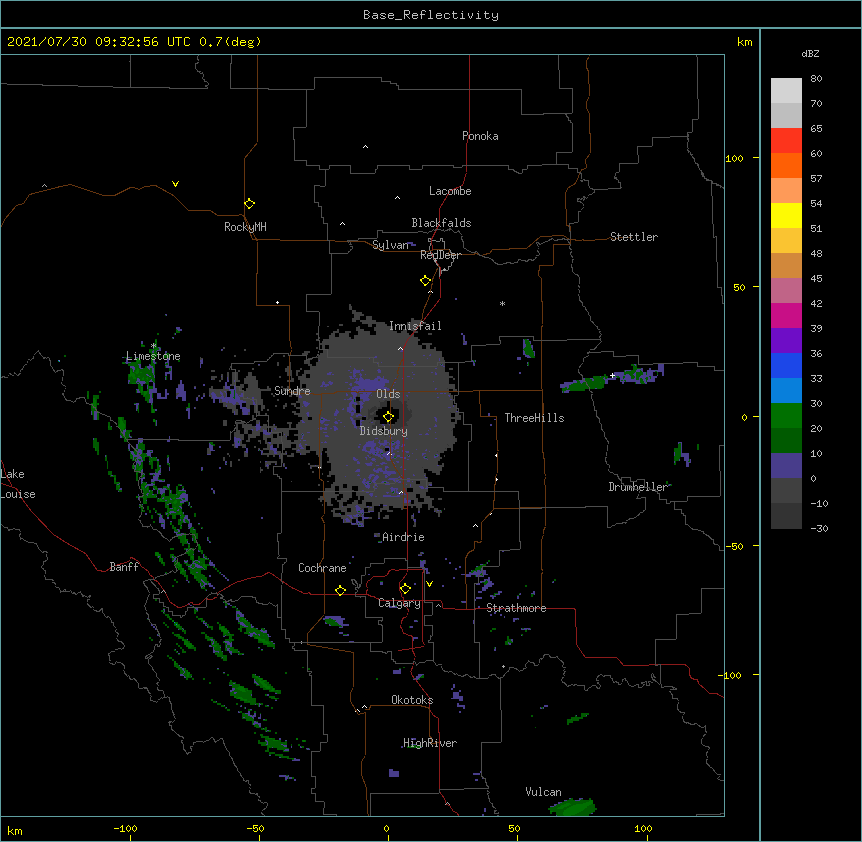Click the yellow diamond marker below Cochrane
This screenshot has width=862, height=842.
pyautogui.click(x=340, y=590)
